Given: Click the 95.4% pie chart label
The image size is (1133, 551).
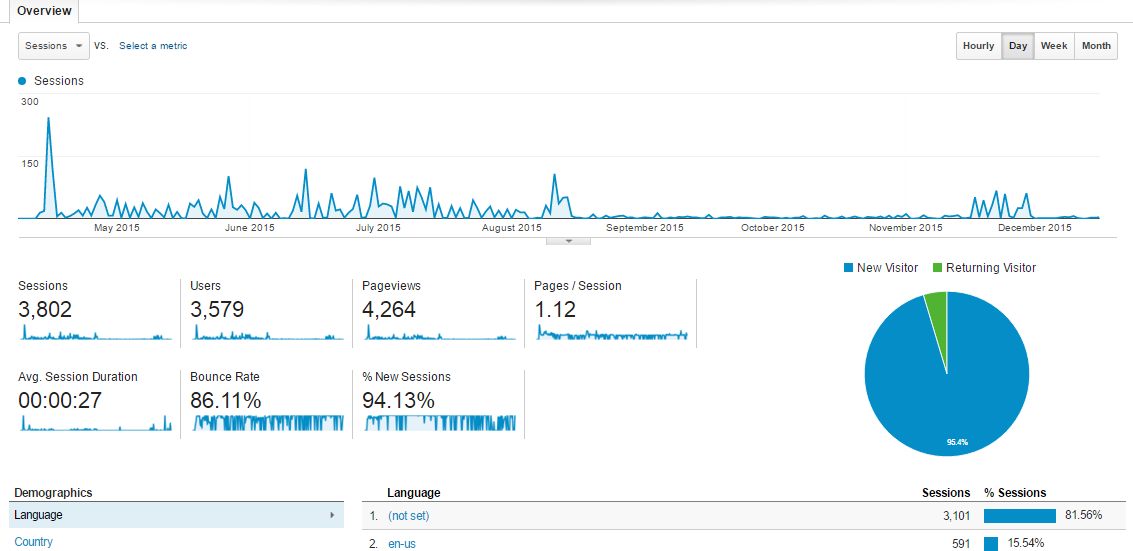Looking at the screenshot, I should point(957,442).
